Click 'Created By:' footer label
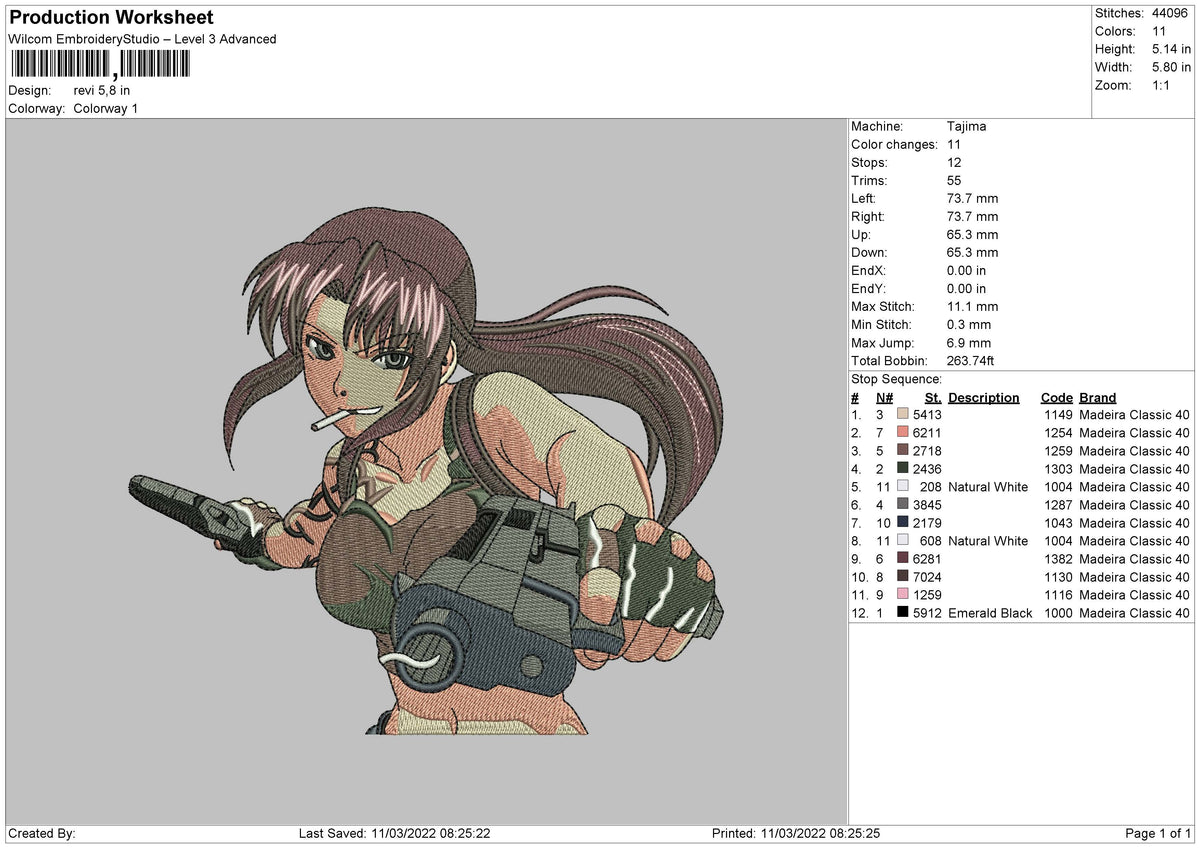The width and height of the screenshot is (1200, 848). point(42,833)
